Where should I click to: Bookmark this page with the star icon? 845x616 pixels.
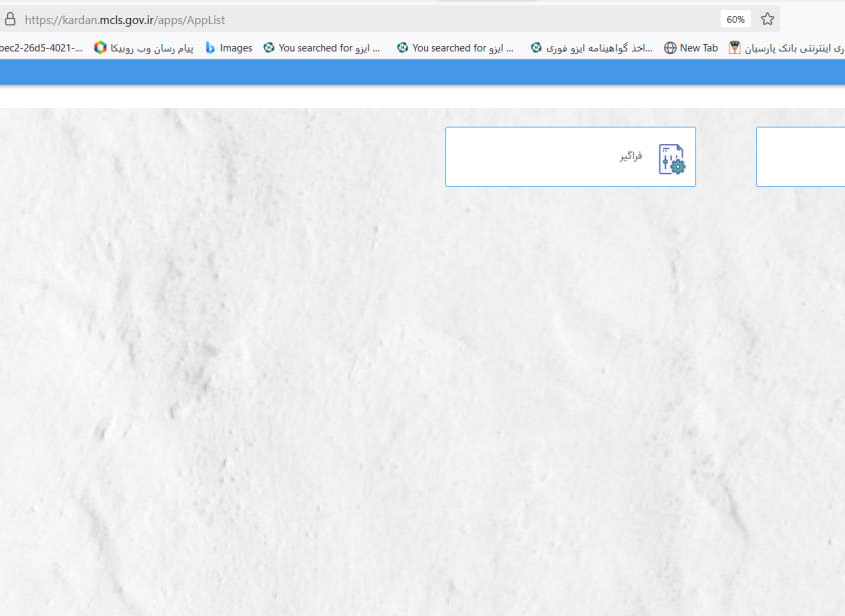pos(767,19)
